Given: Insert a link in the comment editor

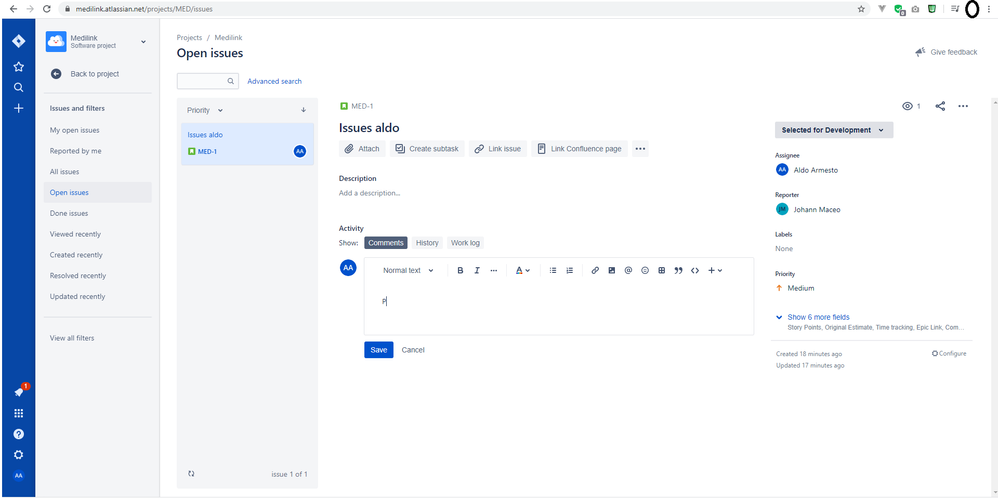Looking at the screenshot, I should pos(595,270).
